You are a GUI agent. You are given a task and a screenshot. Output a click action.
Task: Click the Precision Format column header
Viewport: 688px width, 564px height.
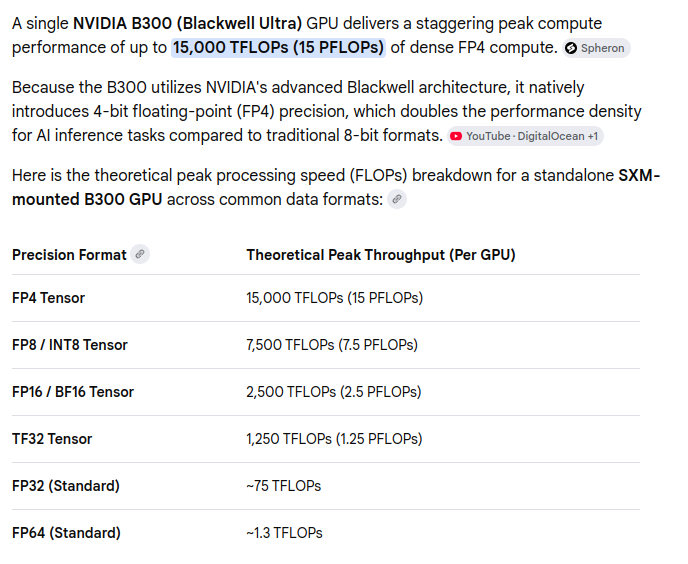tap(69, 255)
